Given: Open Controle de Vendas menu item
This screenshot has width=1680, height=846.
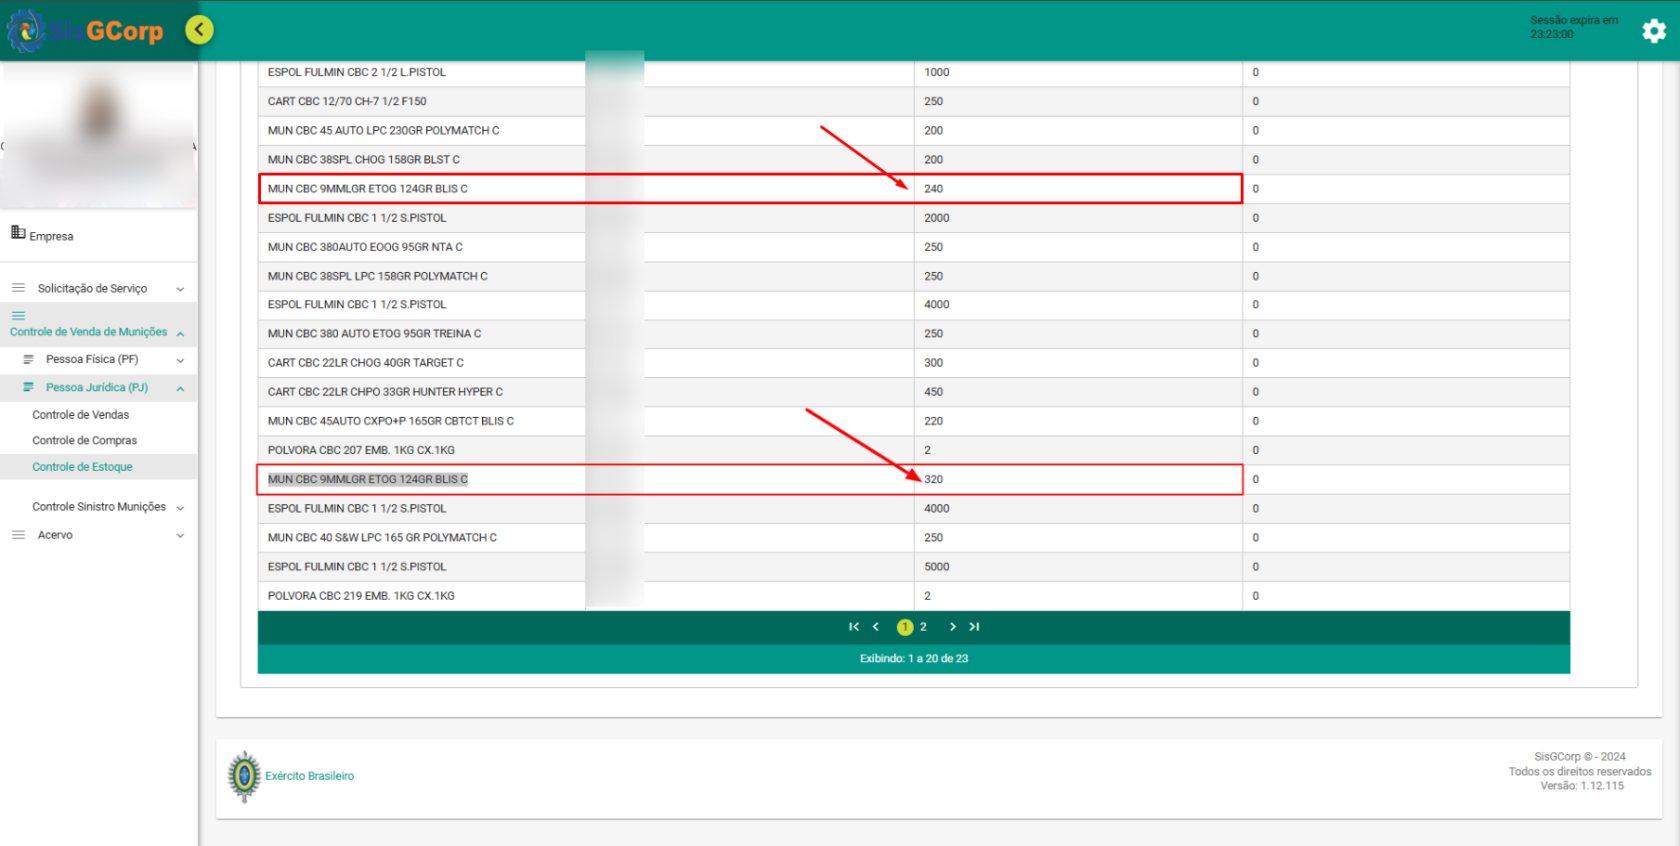Looking at the screenshot, I should pos(80,415).
